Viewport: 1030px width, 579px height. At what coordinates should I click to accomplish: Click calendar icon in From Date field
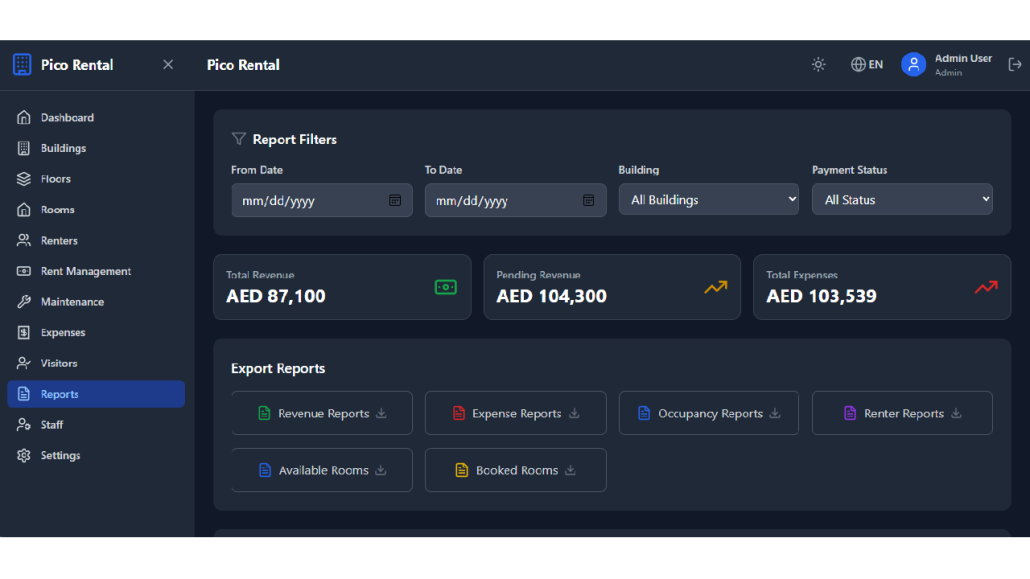click(x=395, y=200)
